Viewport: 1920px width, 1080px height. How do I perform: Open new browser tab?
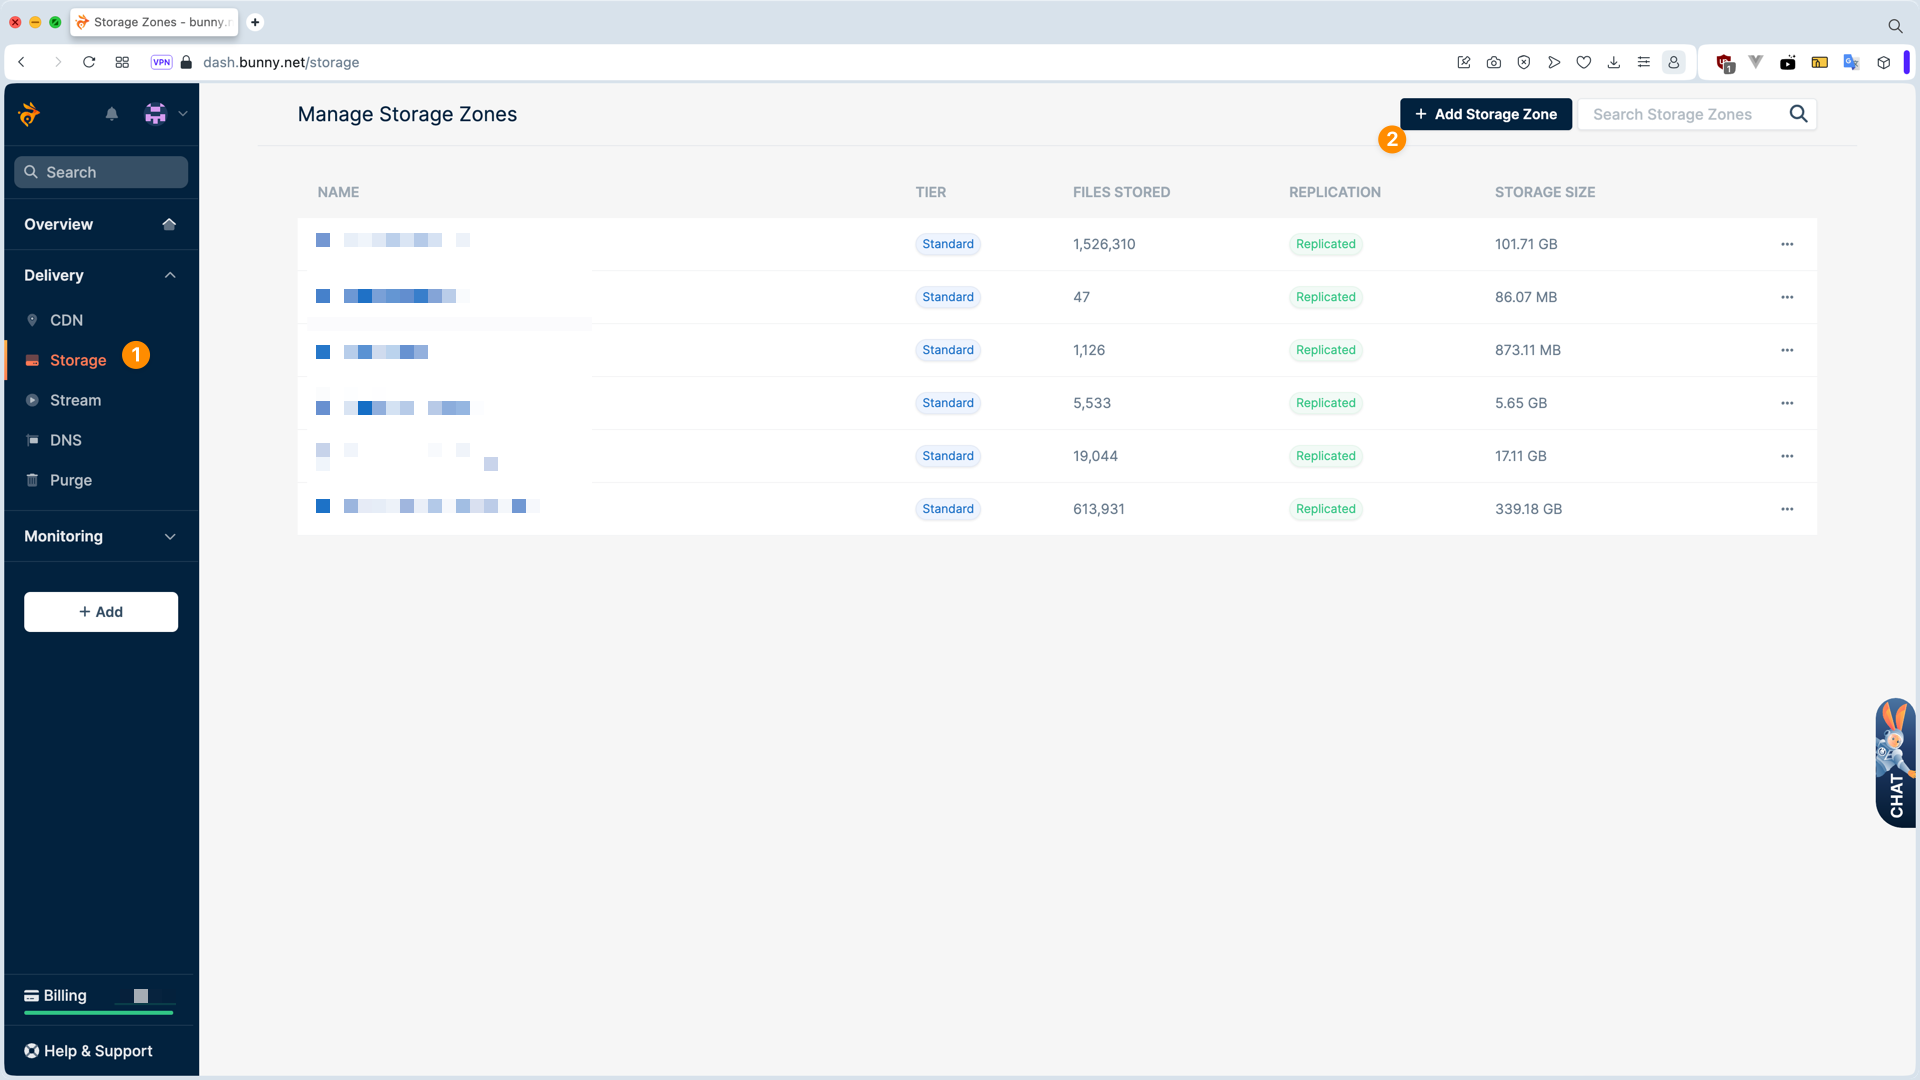[255, 22]
